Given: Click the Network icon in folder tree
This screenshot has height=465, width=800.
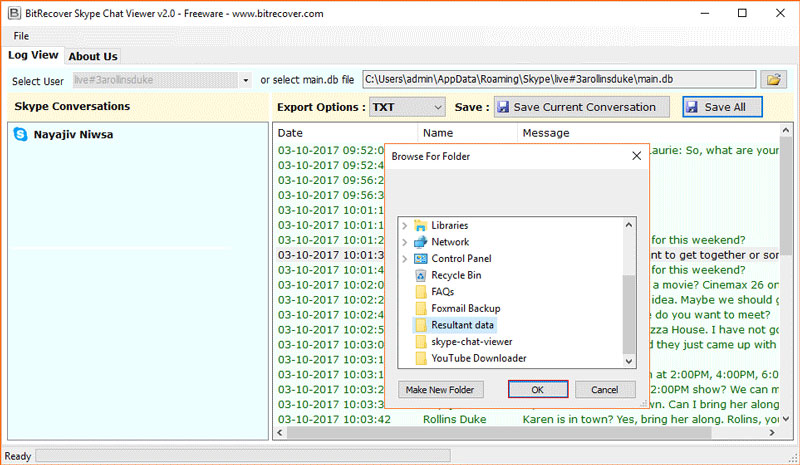Looking at the screenshot, I should [x=420, y=242].
